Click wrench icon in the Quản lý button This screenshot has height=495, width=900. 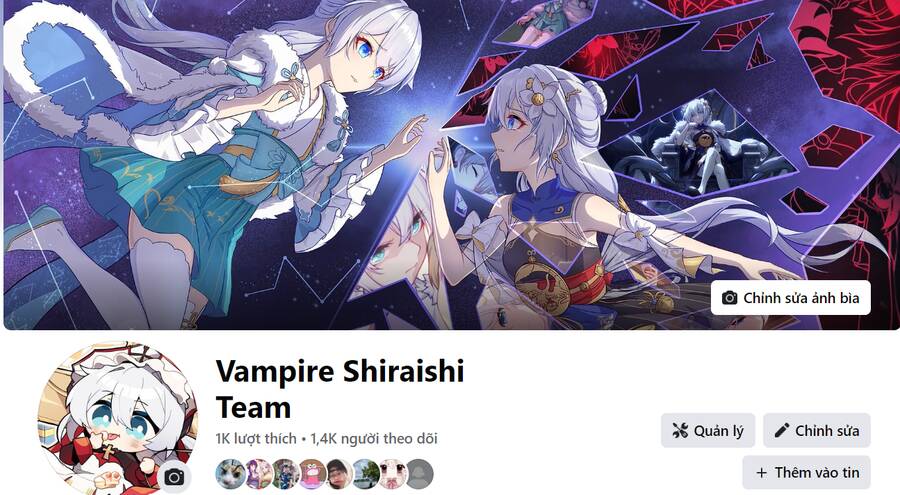pyautogui.click(x=680, y=431)
